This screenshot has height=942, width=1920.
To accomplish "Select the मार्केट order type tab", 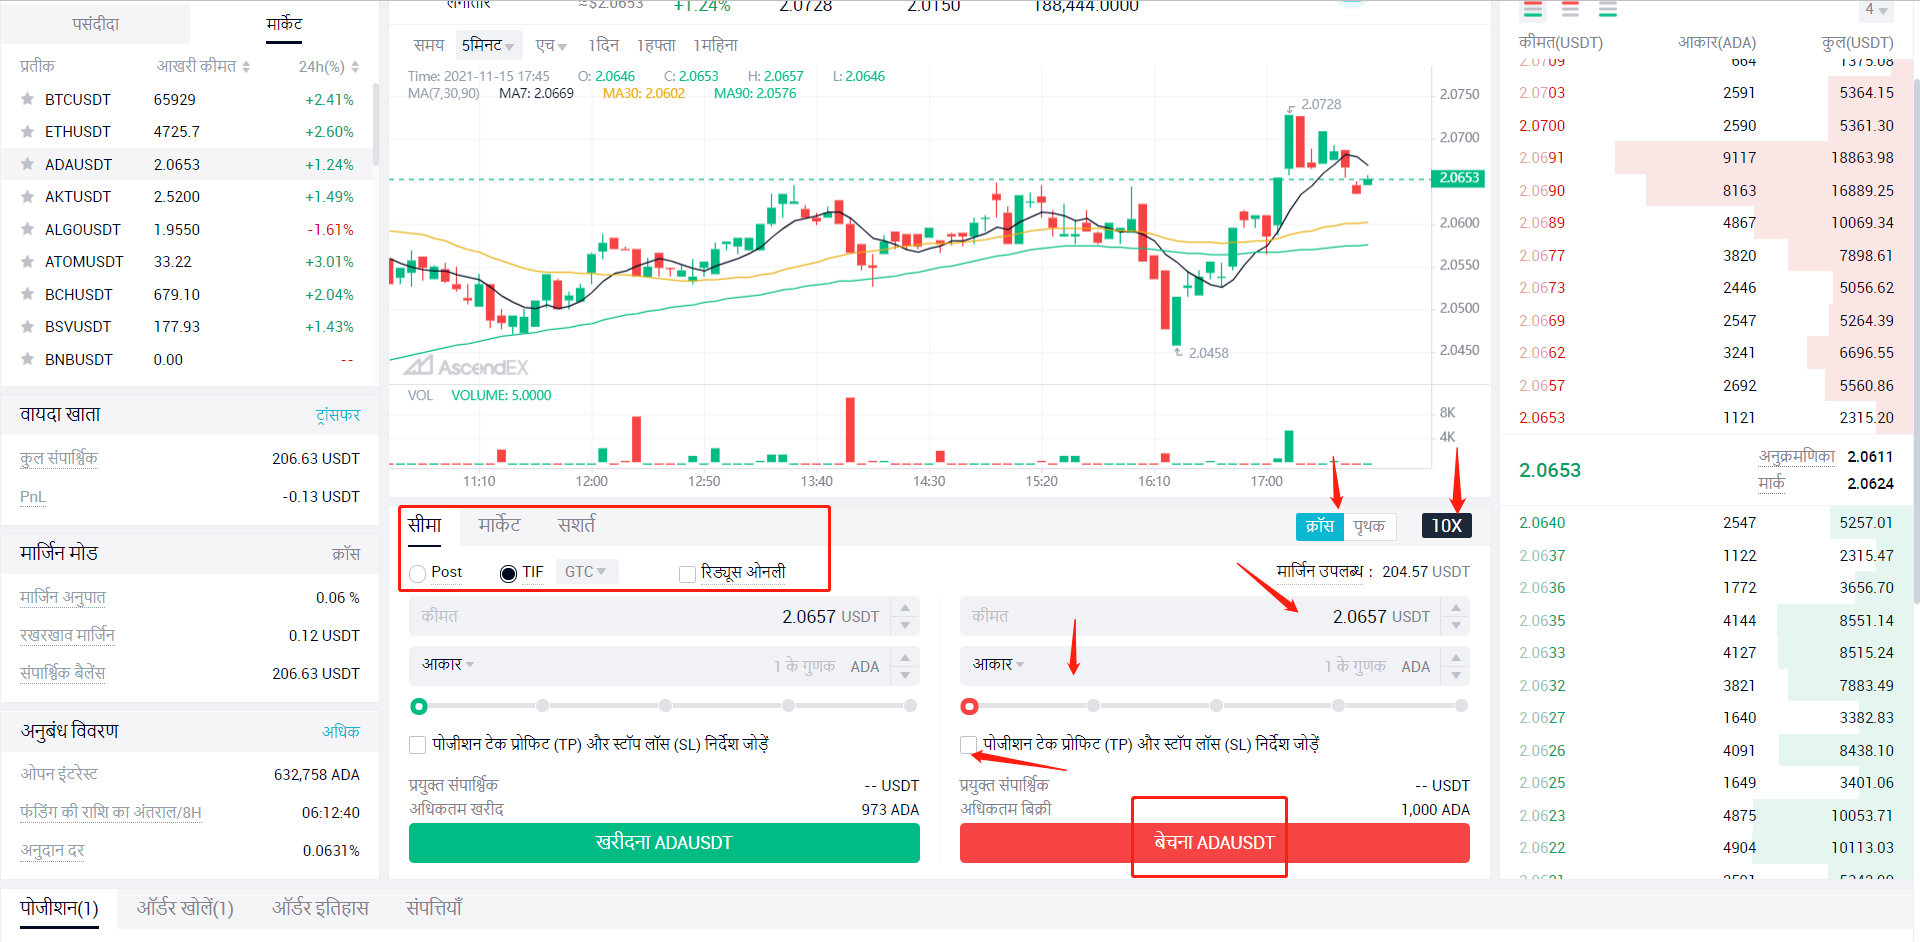I will 499,525.
